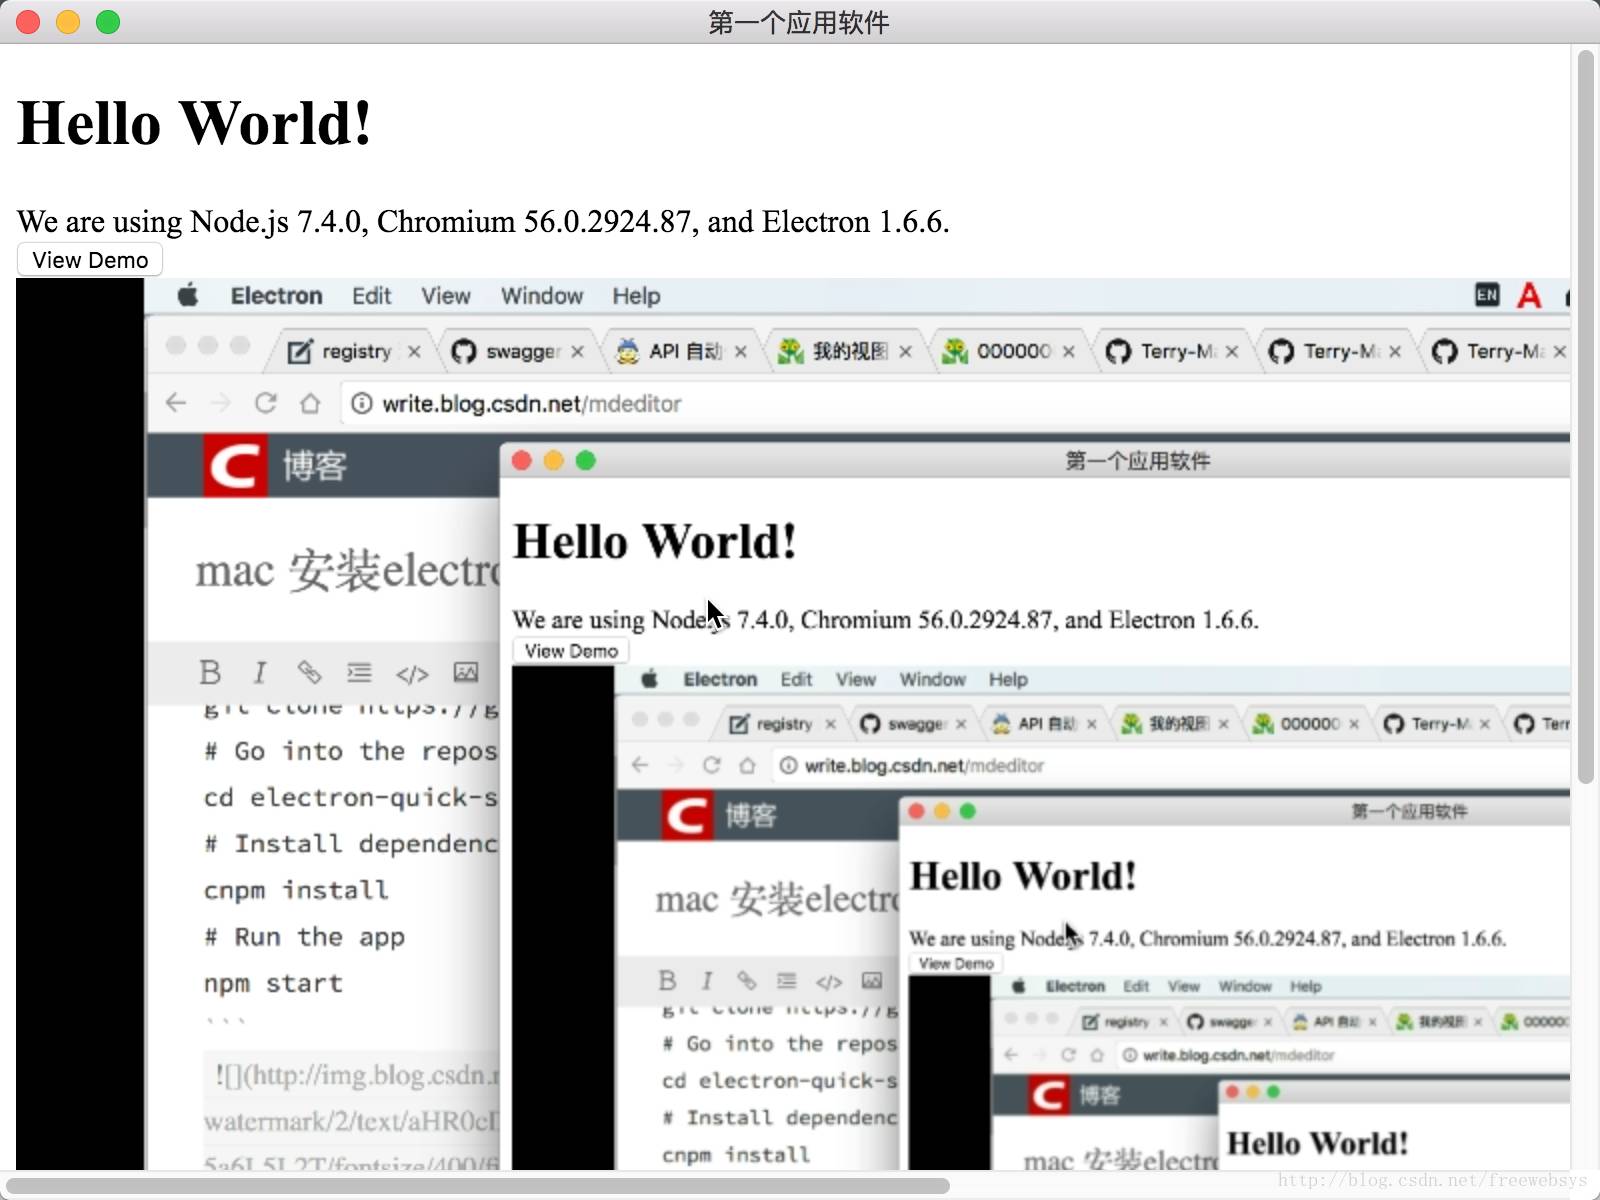Click the 'Hello World!' heading at the top
The image size is (1600, 1200).
[x=195, y=123]
